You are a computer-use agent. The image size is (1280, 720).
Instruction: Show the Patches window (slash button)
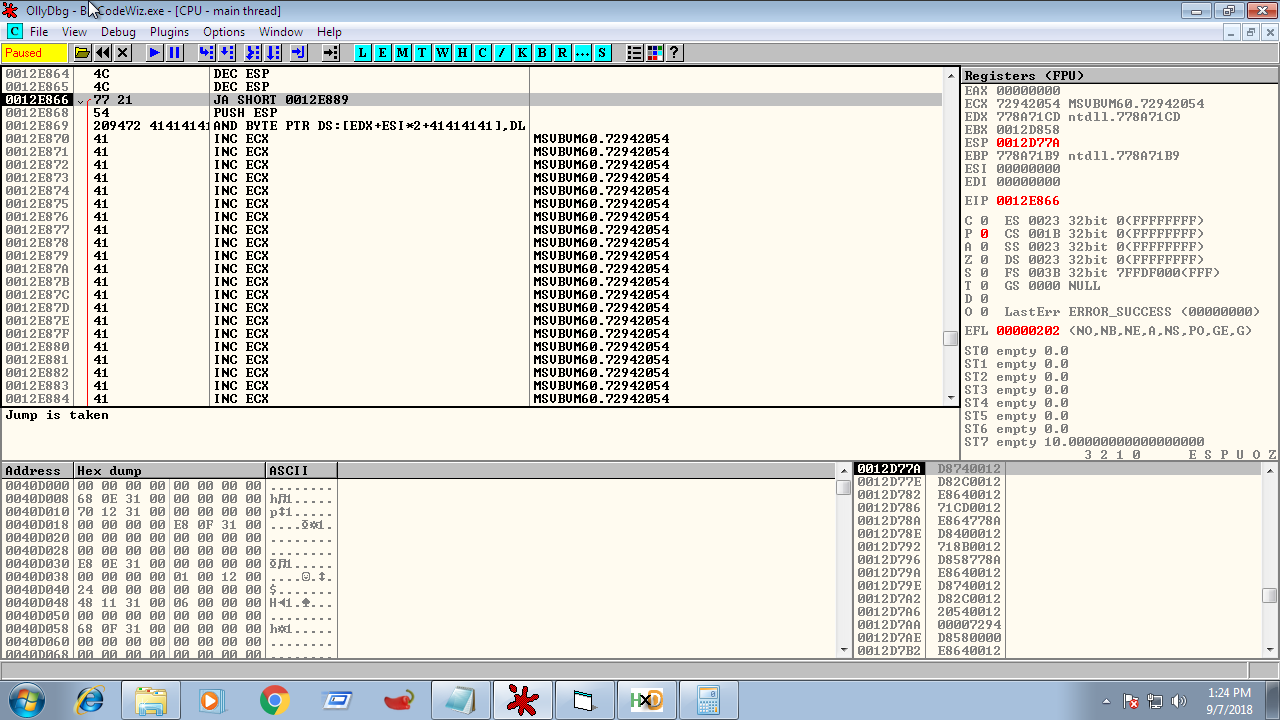point(503,53)
